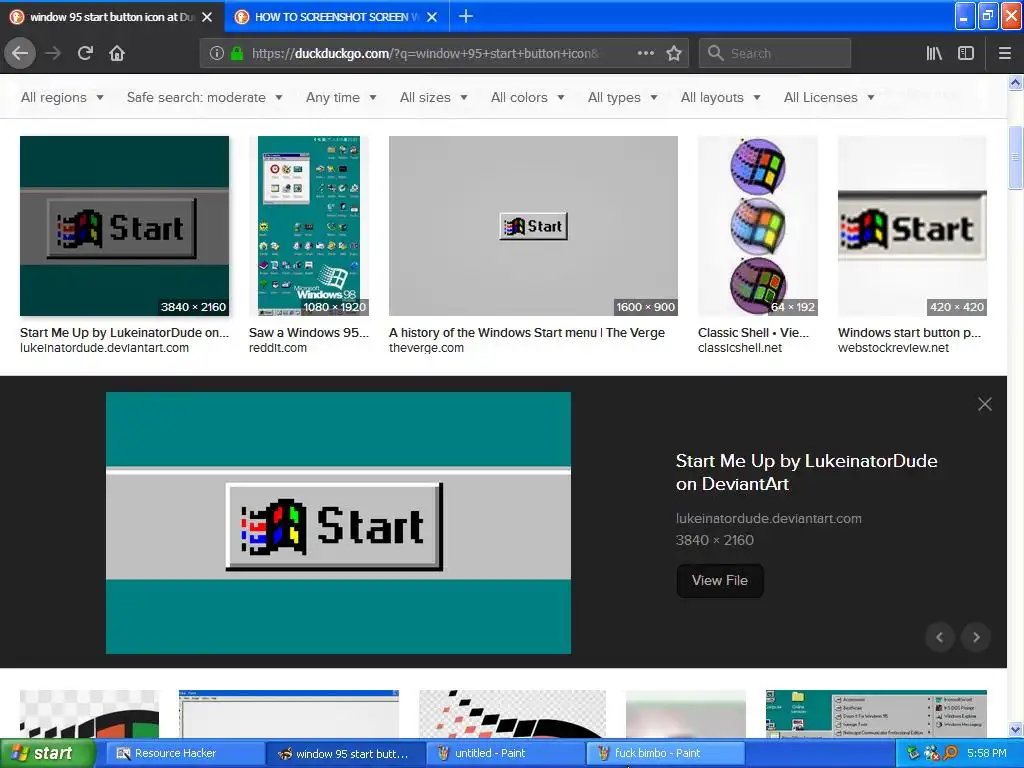Click the large Start button preview image
Image resolution: width=1024 pixels, height=768 pixels.
click(x=338, y=523)
